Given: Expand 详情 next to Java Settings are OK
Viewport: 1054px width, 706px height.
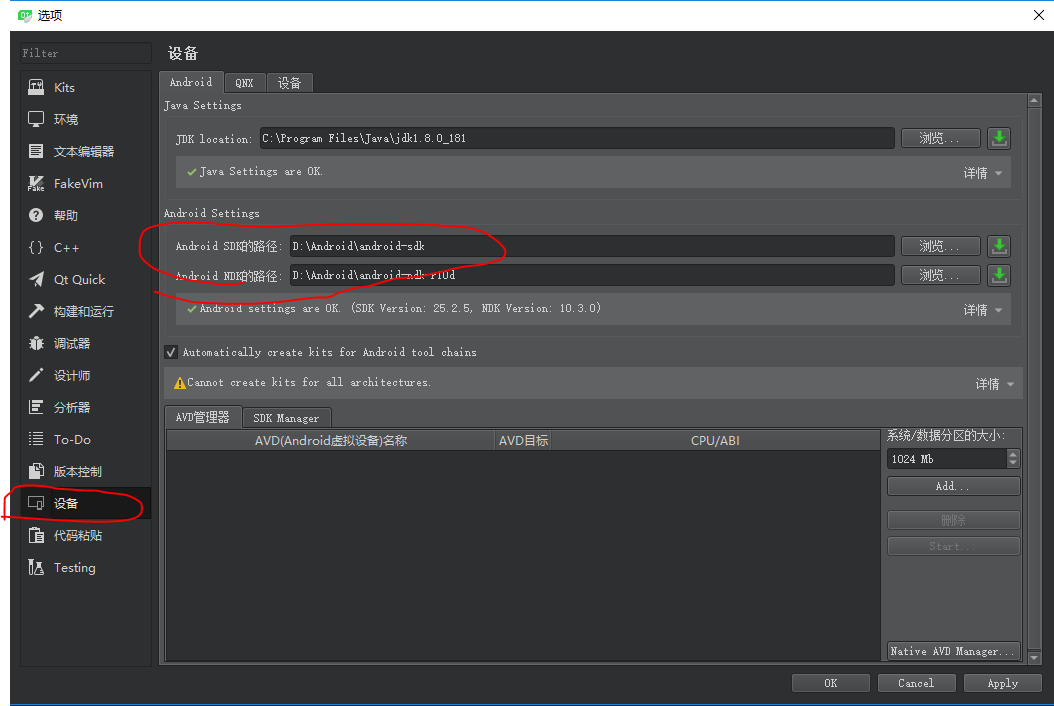Looking at the screenshot, I should point(982,172).
